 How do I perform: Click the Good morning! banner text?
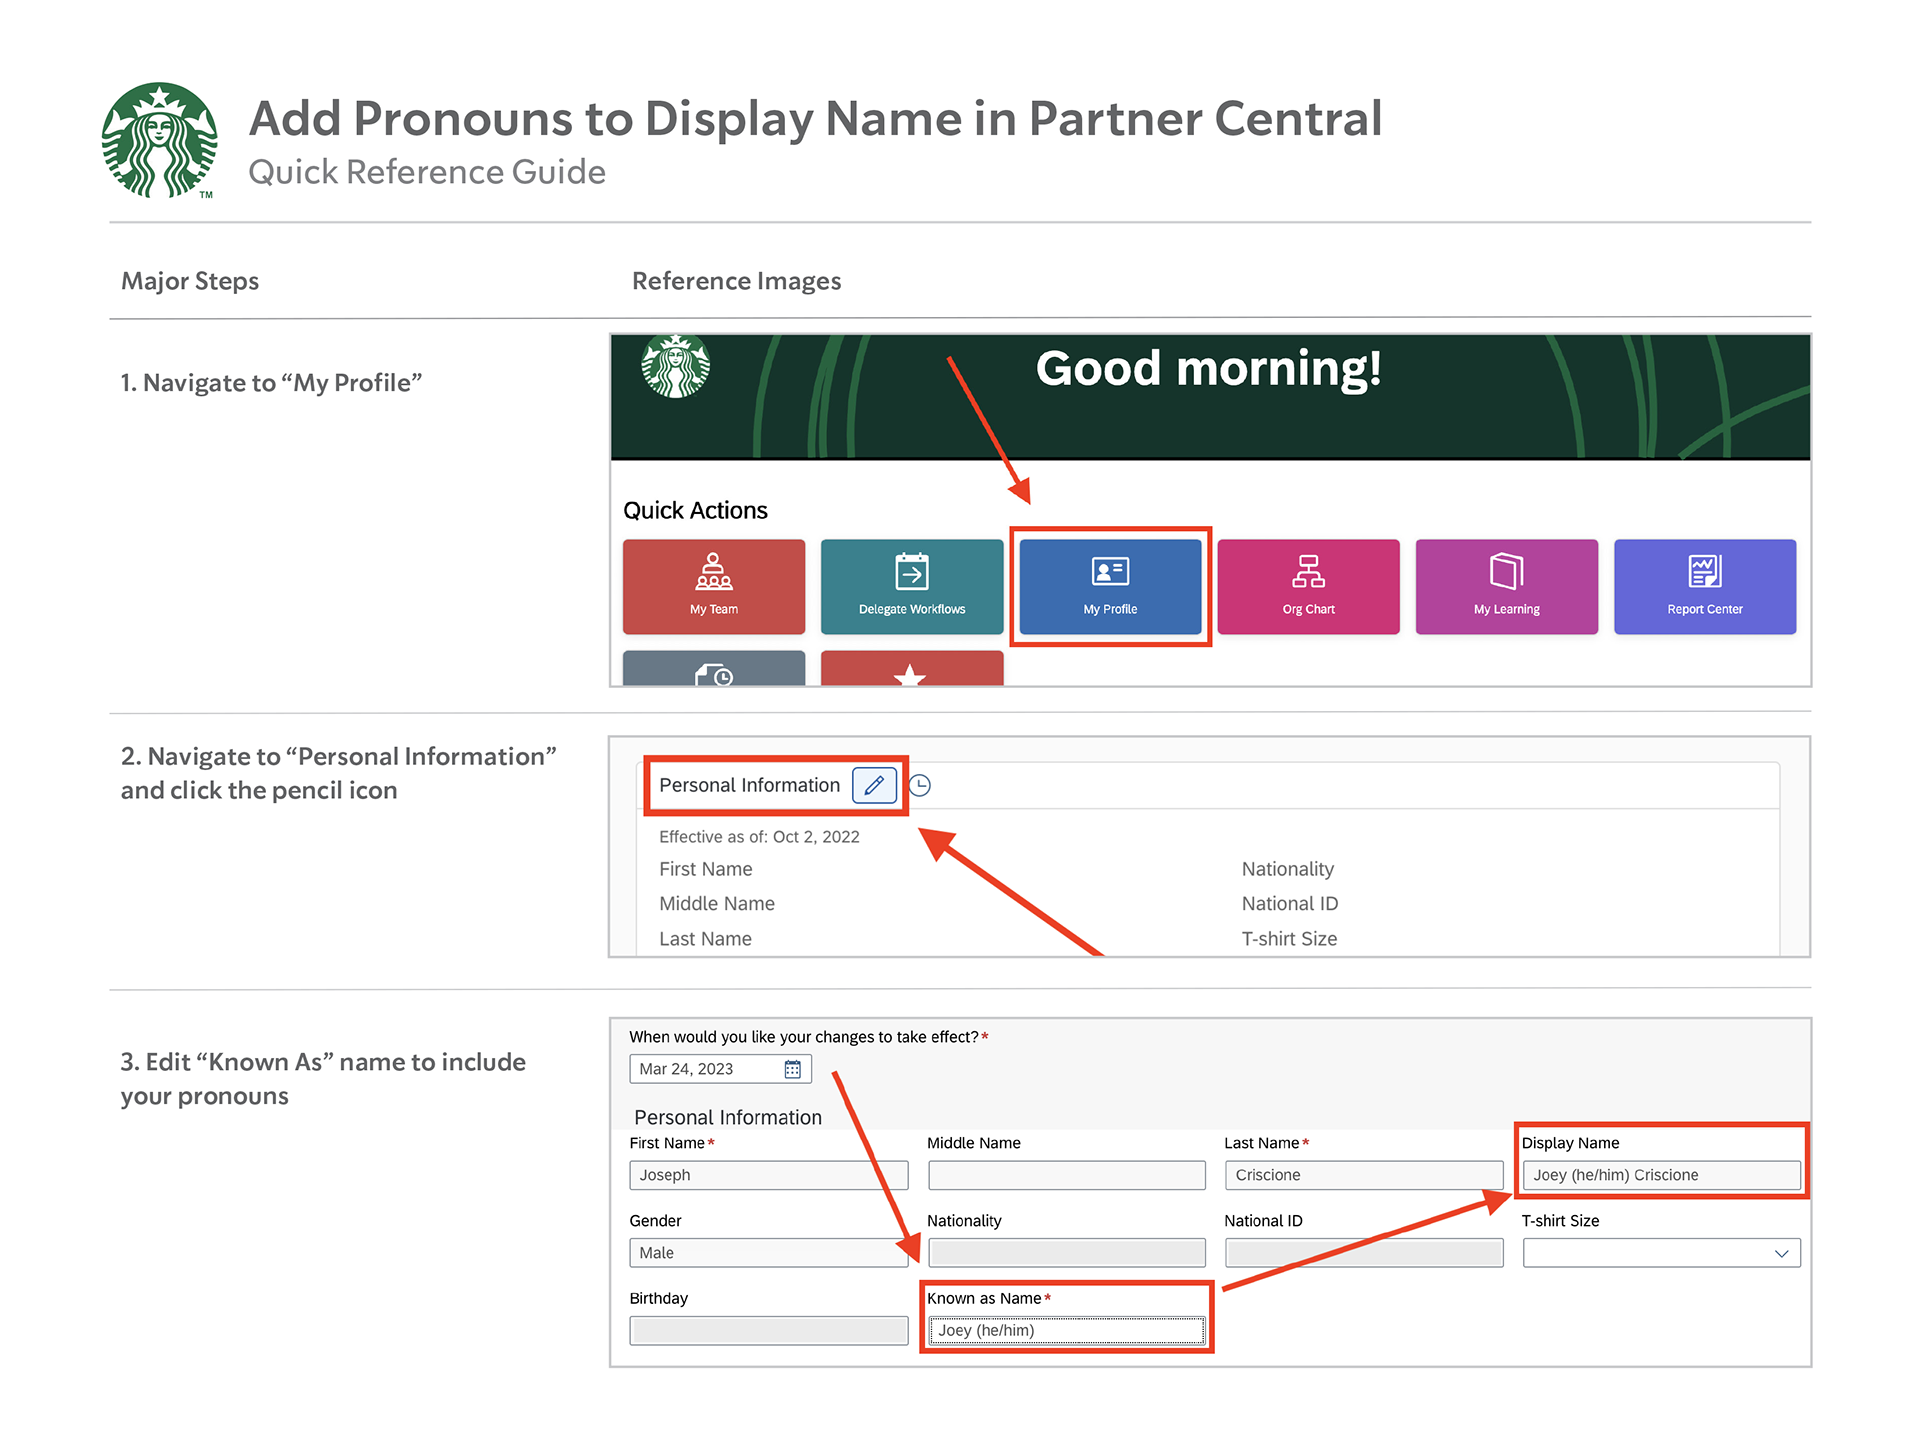tap(1208, 368)
